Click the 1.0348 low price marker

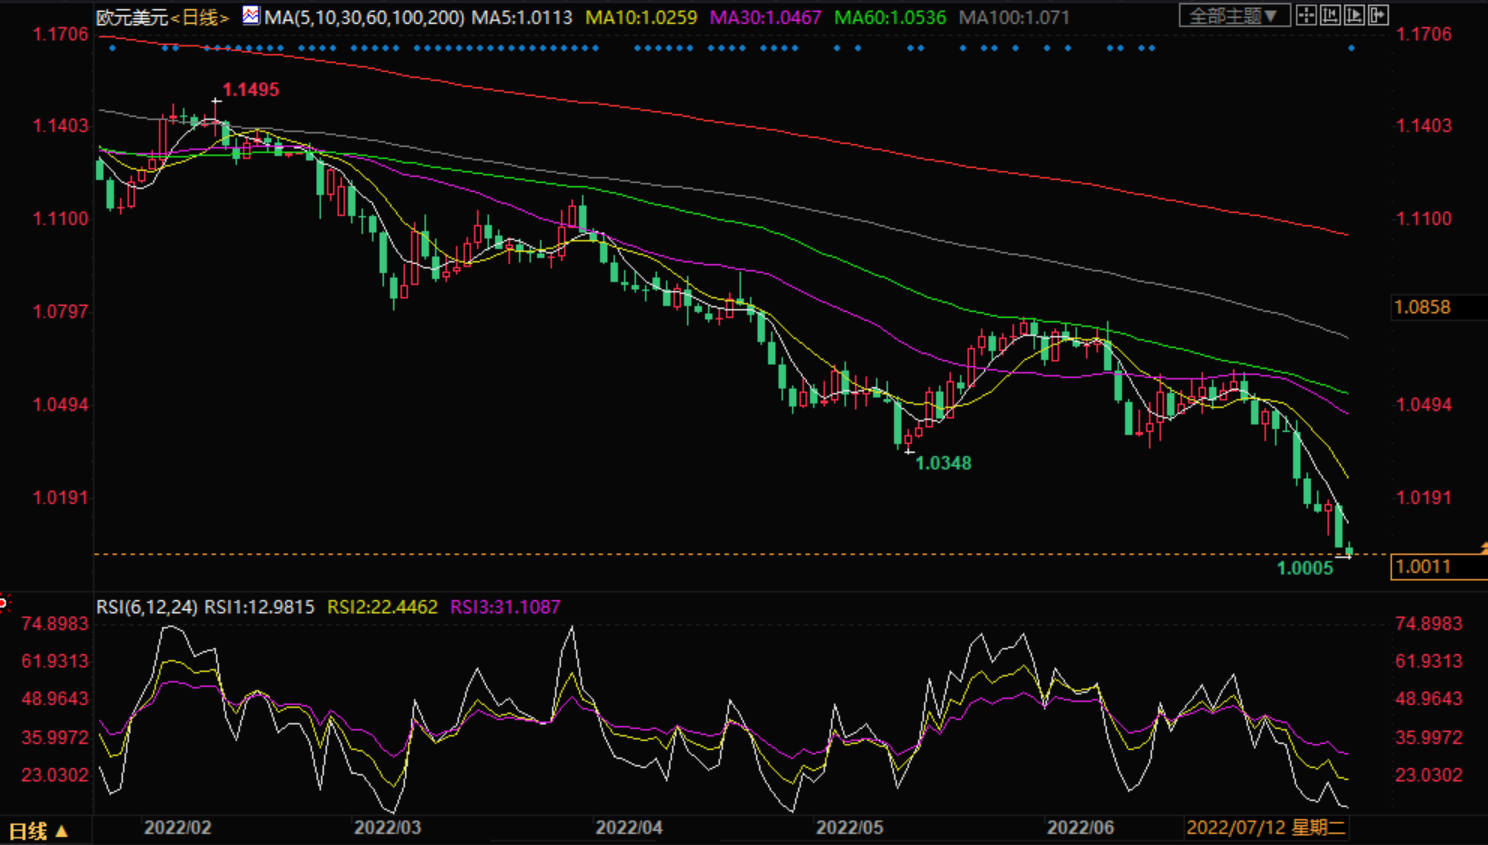tap(943, 463)
